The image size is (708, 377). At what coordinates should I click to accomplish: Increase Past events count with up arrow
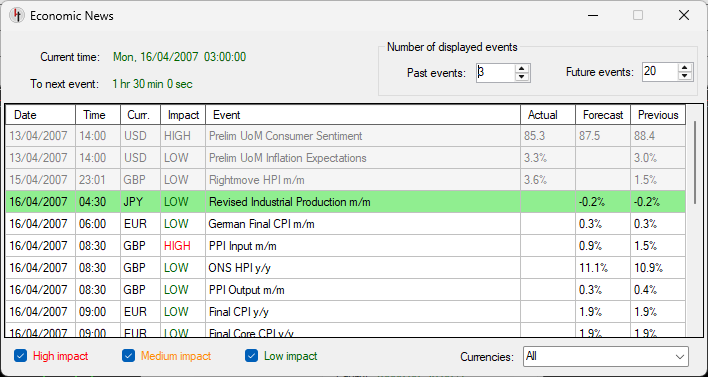coord(522,68)
